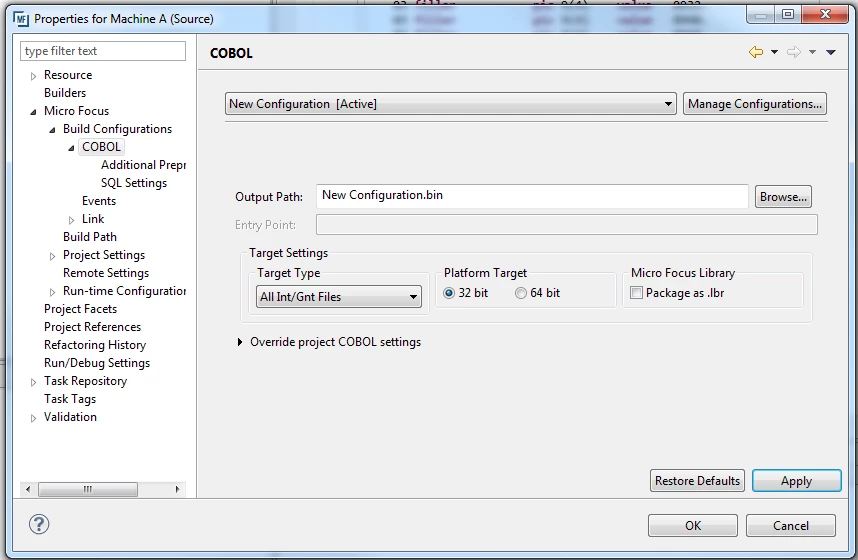Apply the COBOL settings
This screenshot has height=560, width=858.
click(x=796, y=481)
